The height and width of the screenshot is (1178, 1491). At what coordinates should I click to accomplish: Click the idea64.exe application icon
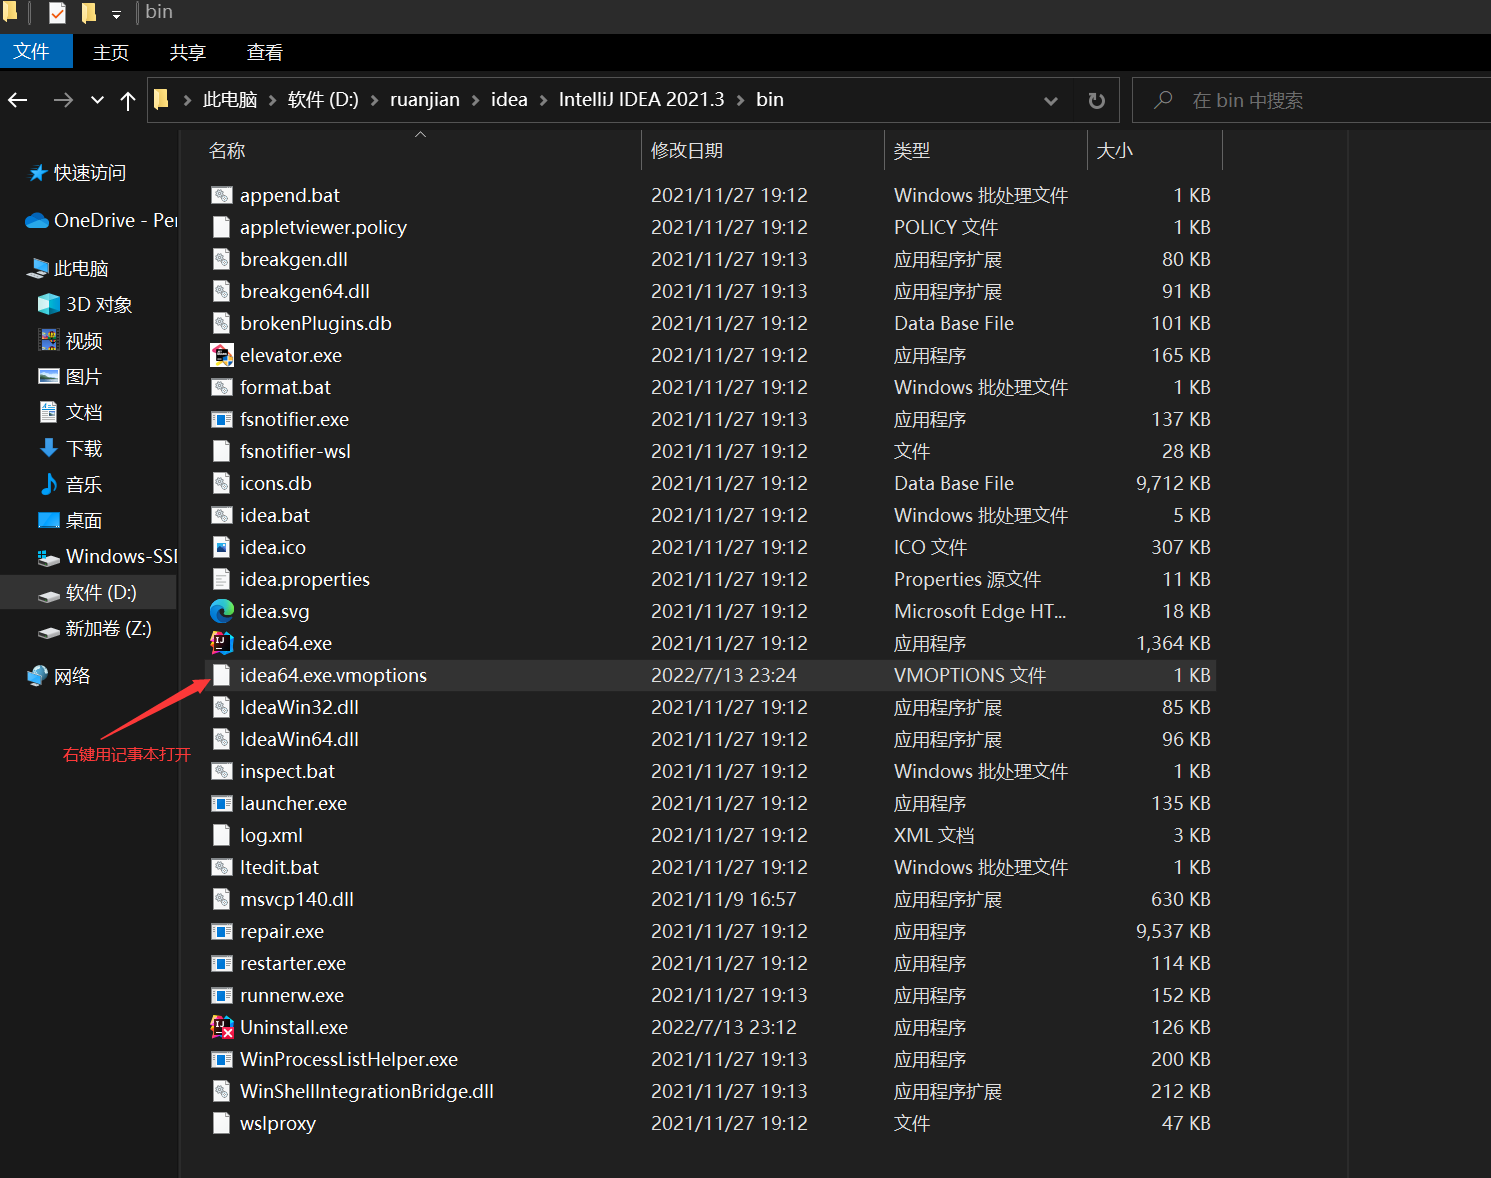pos(221,643)
